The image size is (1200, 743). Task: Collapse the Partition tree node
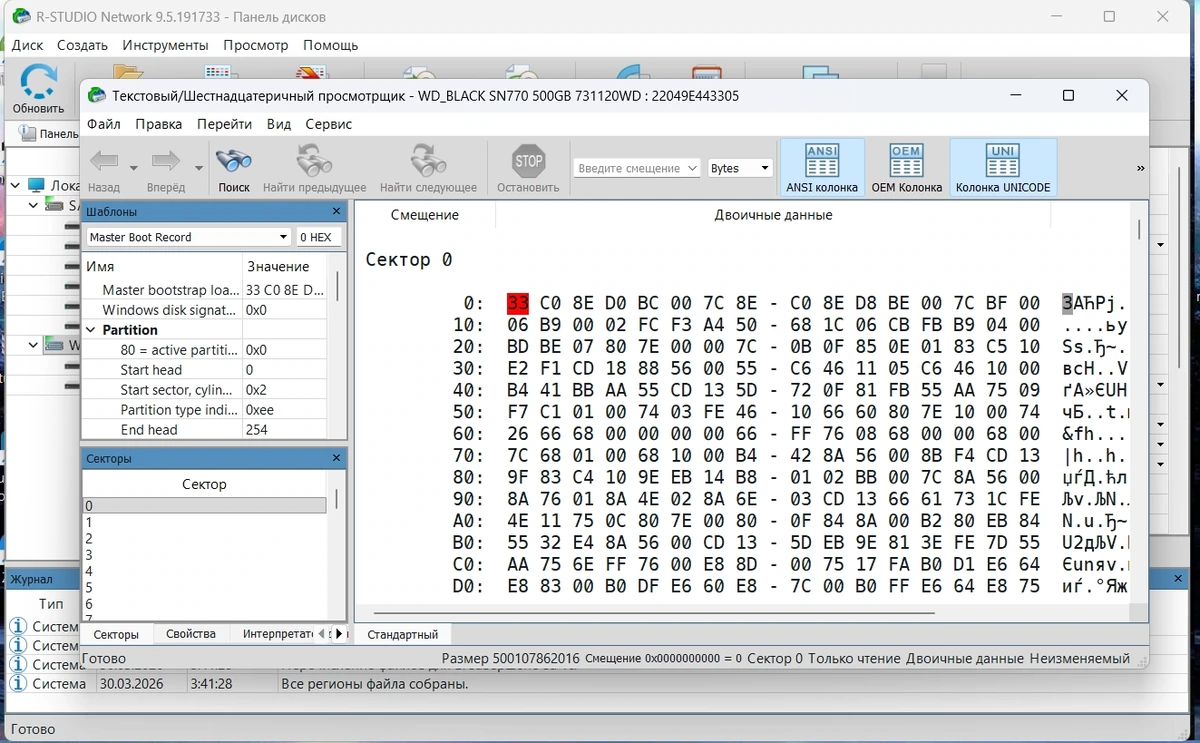92,330
